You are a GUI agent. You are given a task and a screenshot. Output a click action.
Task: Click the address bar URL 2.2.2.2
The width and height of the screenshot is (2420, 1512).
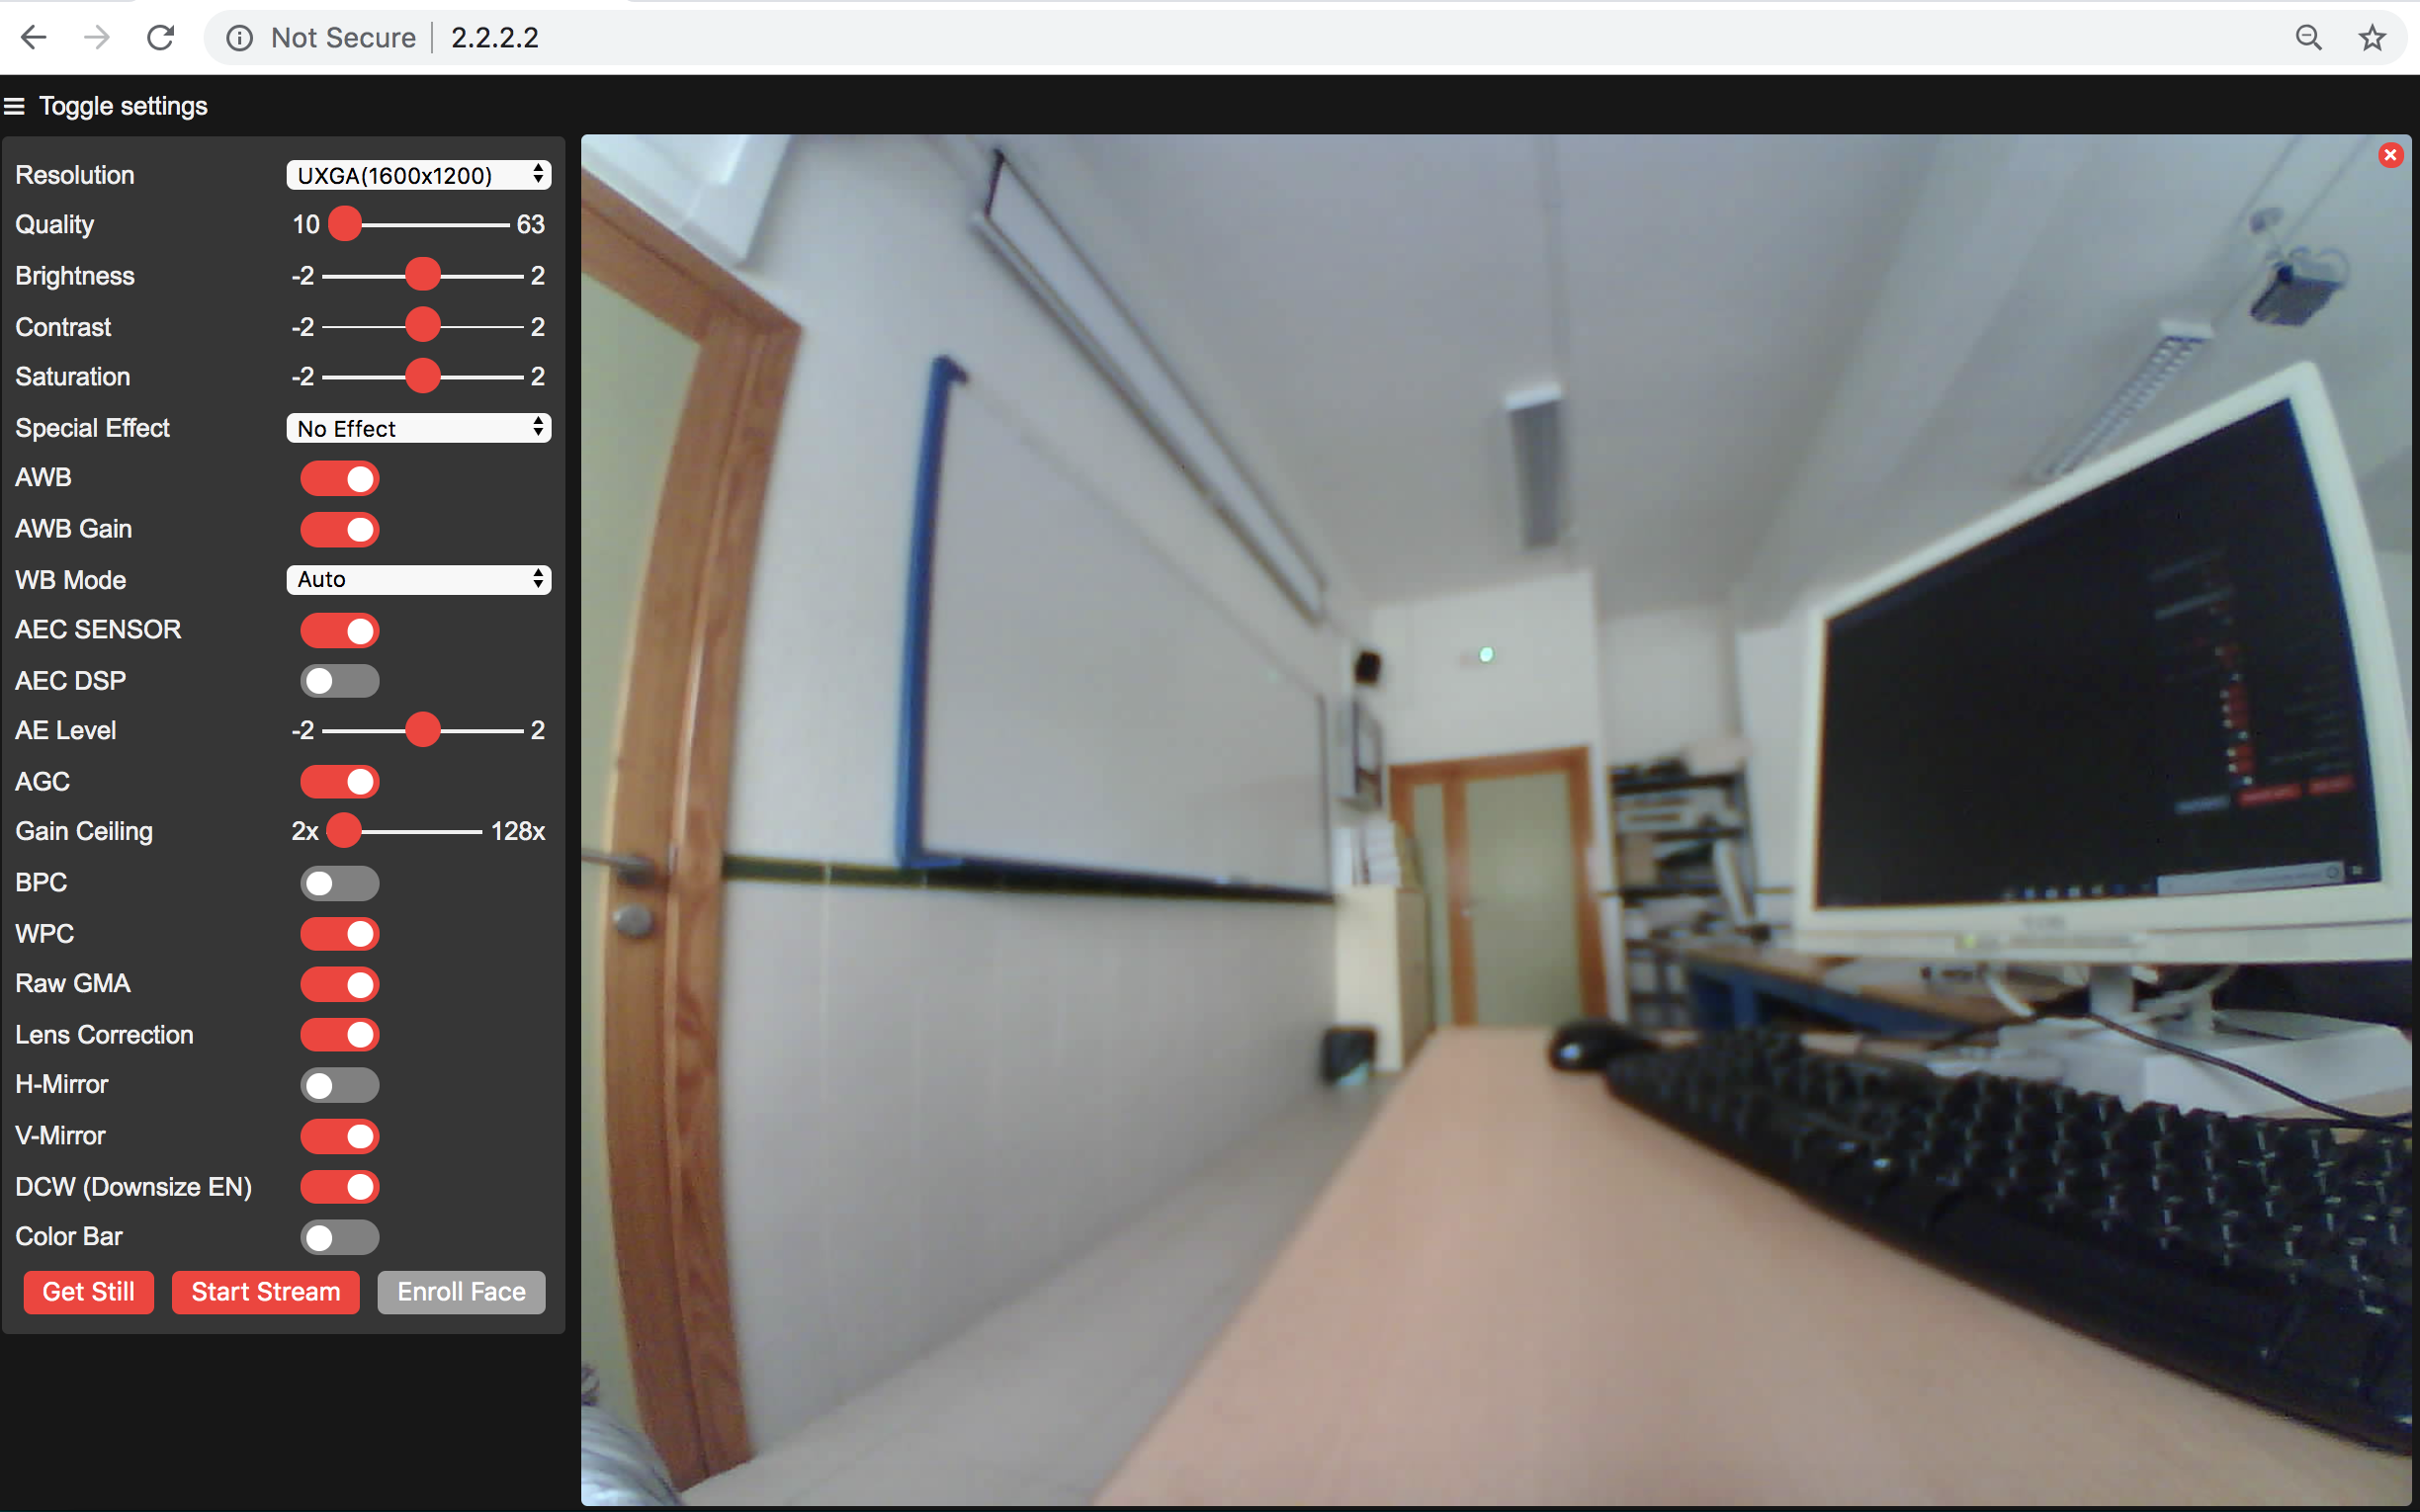pos(495,38)
